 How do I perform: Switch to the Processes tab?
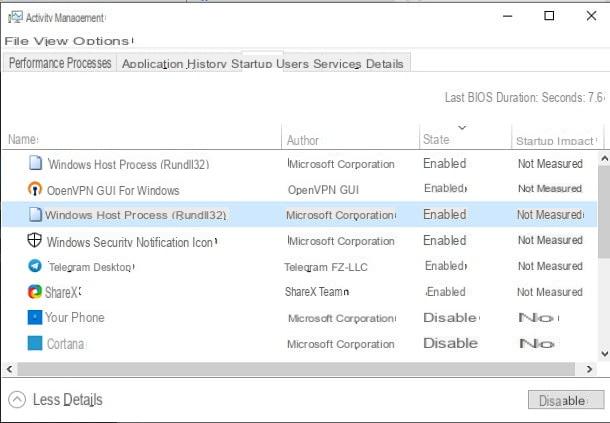click(x=88, y=63)
